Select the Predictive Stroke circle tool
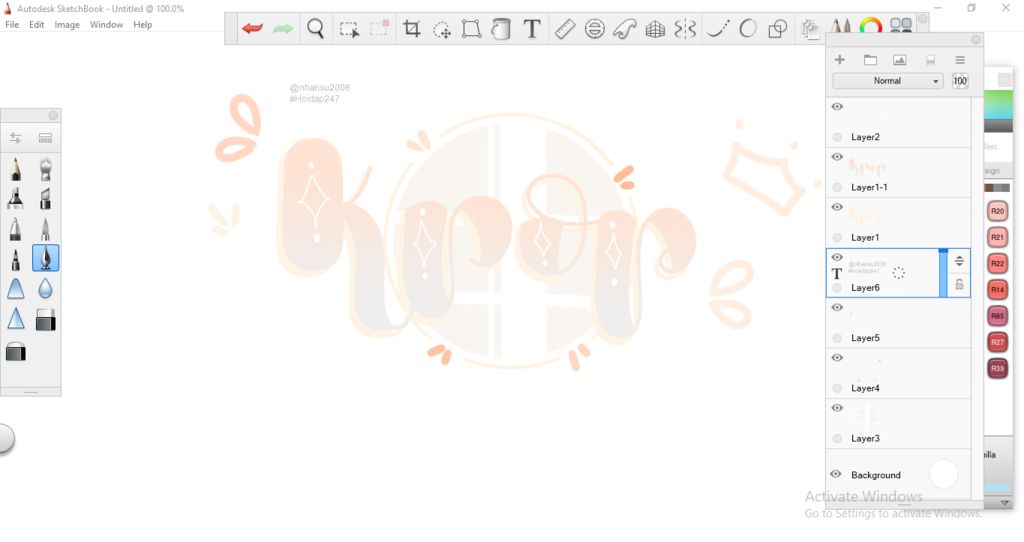 click(748, 29)
